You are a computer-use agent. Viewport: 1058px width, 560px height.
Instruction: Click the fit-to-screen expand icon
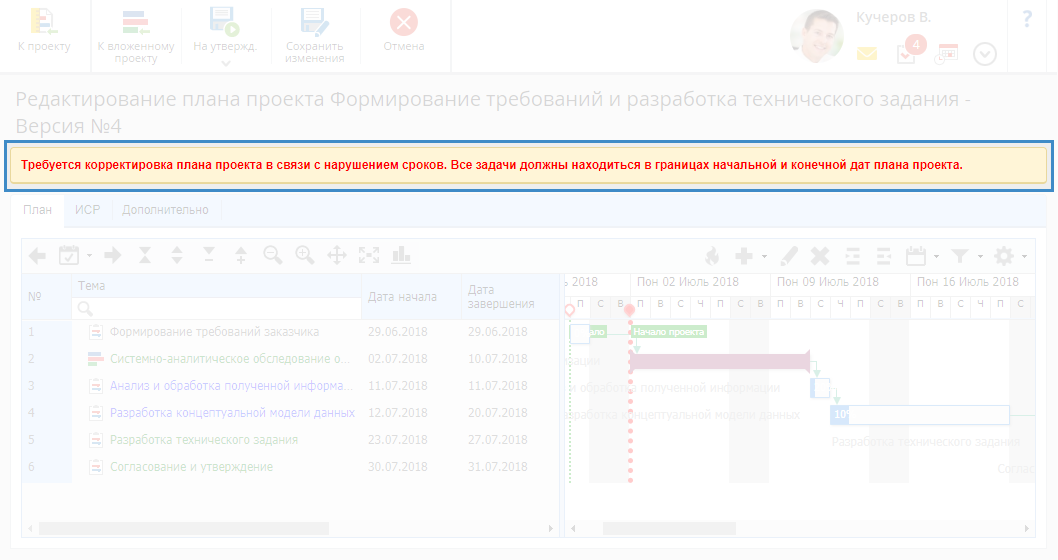pos(369,255)
